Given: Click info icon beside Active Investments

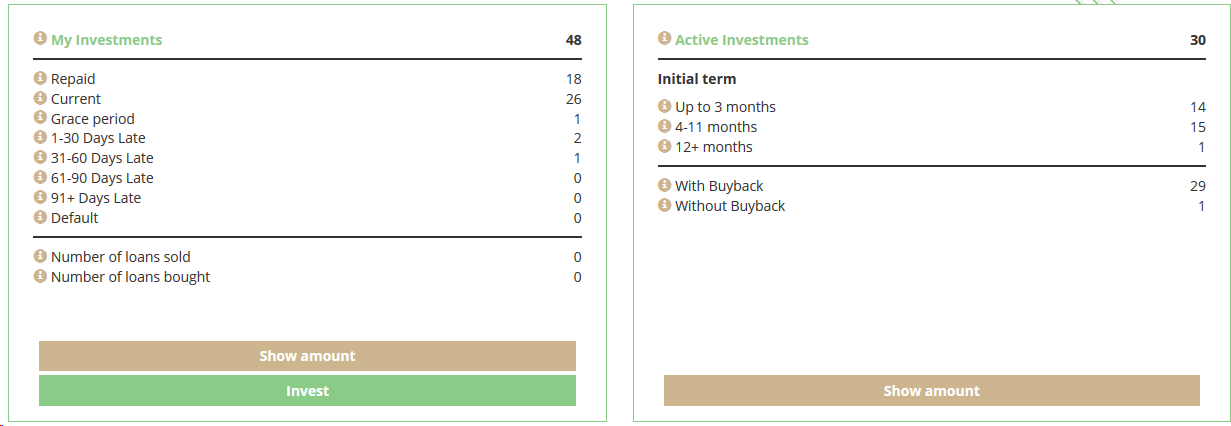Looking at the screenshot, I should coord(665,39).
